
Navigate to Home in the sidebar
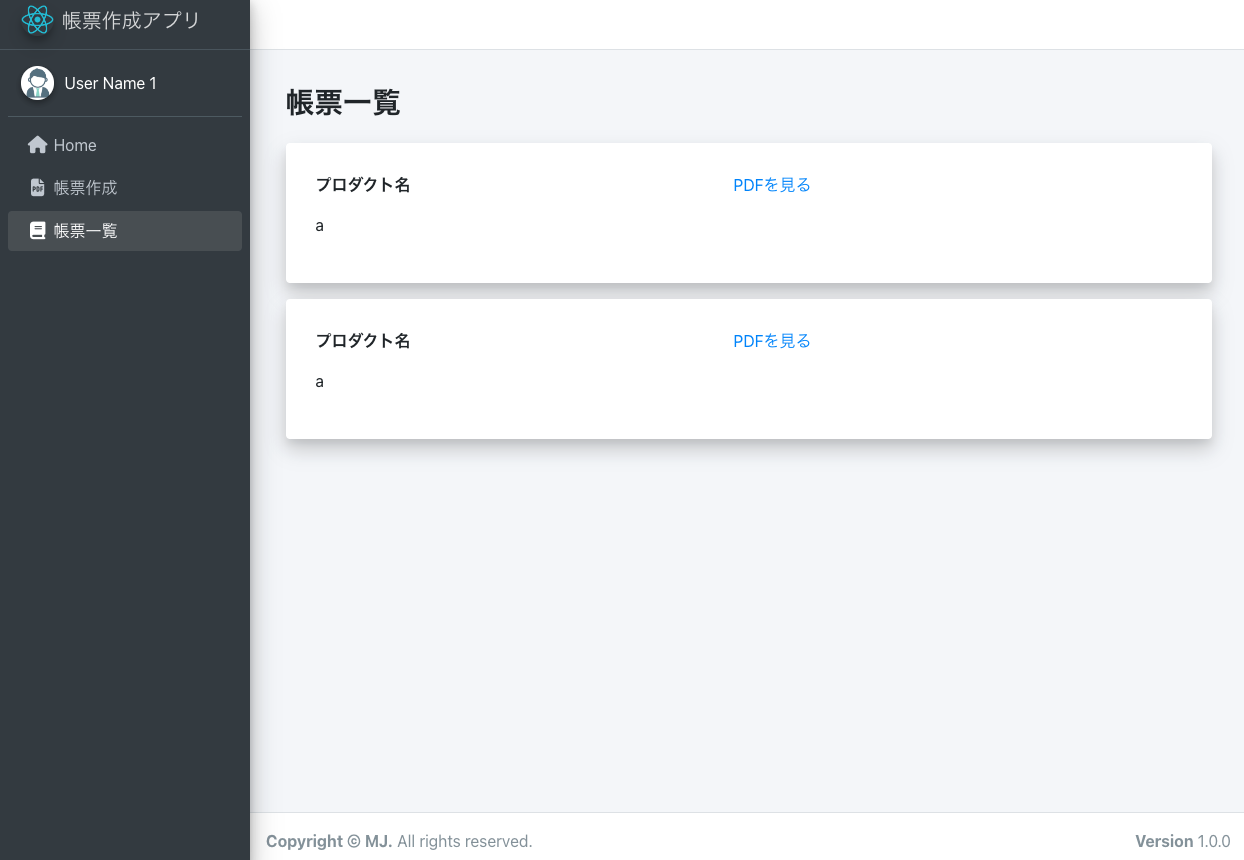coord(76,144)
